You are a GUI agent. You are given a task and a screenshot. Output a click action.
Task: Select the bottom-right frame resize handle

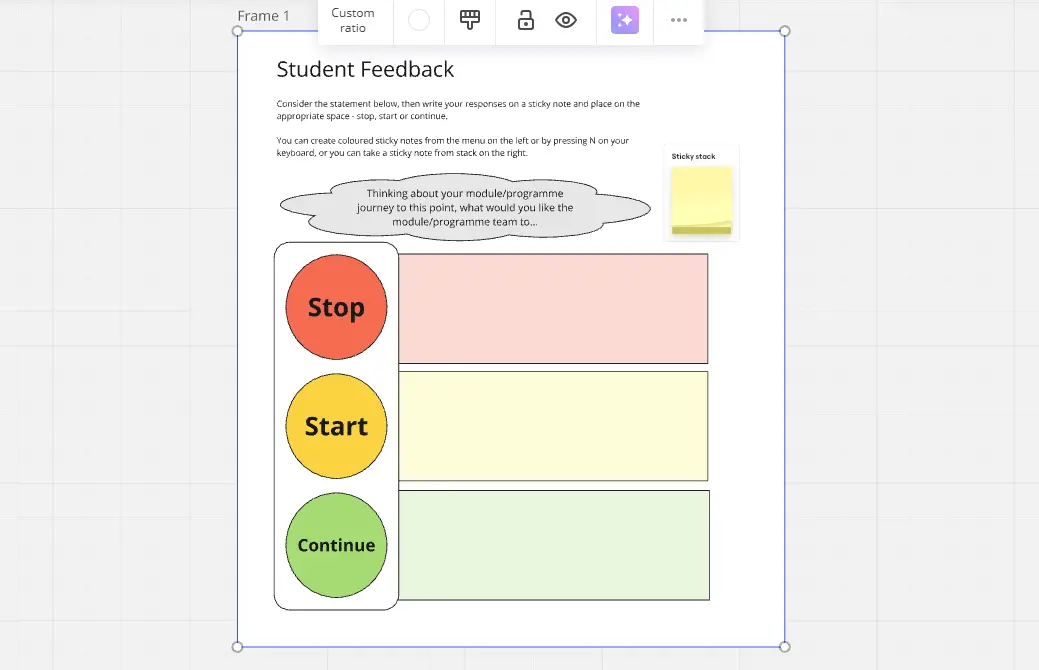(x=784, y=646)
